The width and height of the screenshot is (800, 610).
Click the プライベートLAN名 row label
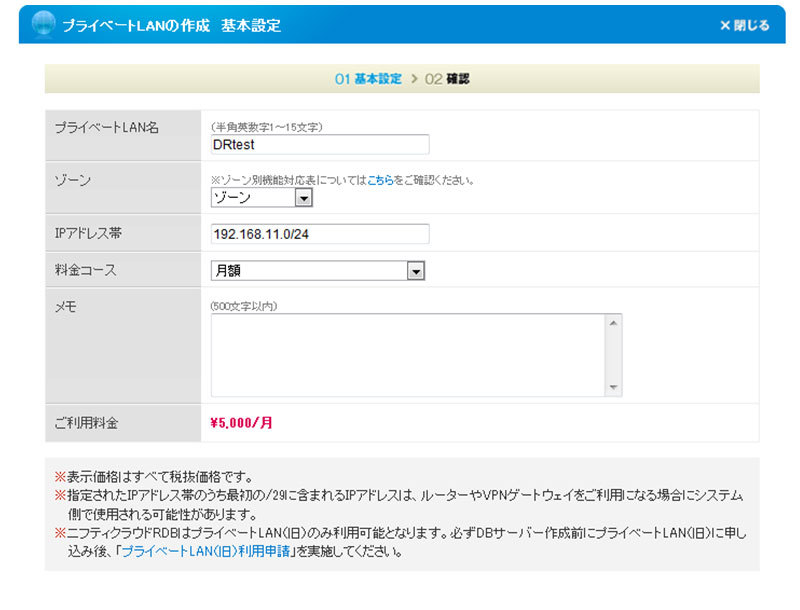tap(107, 127)
